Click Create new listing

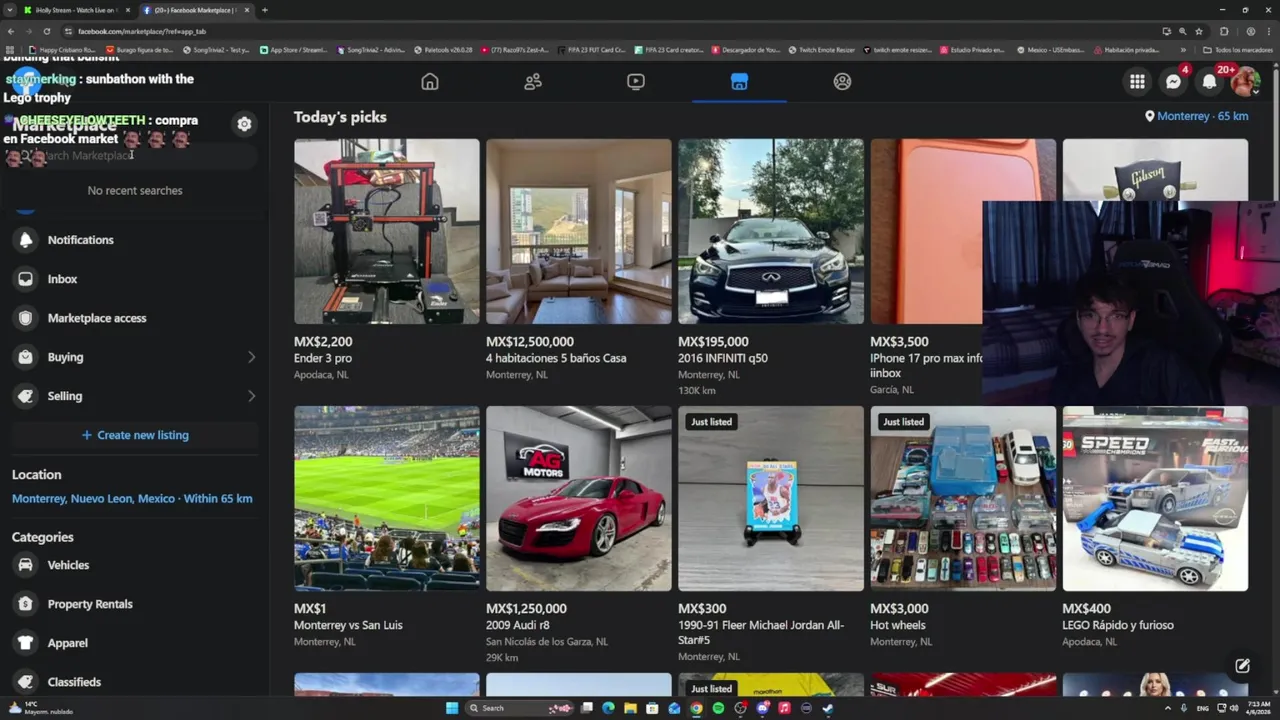[x=135, y=435]
